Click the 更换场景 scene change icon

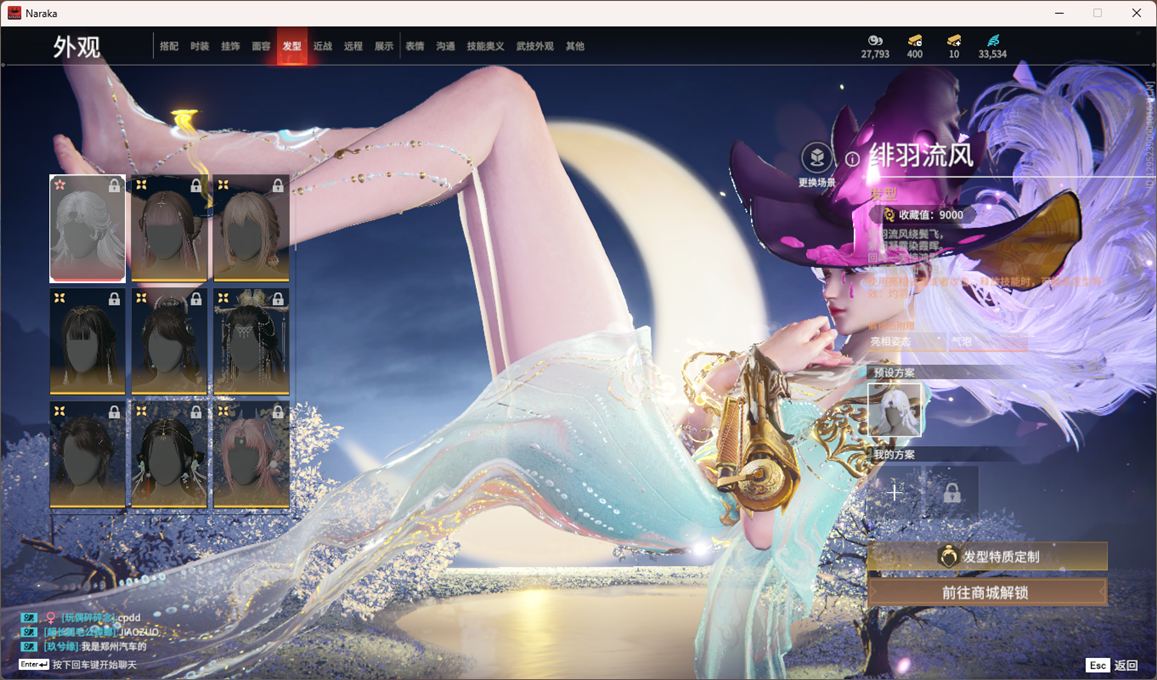point(817,157)
